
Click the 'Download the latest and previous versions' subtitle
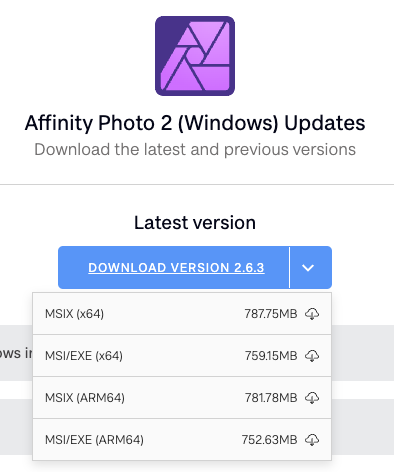click(195, 149)
